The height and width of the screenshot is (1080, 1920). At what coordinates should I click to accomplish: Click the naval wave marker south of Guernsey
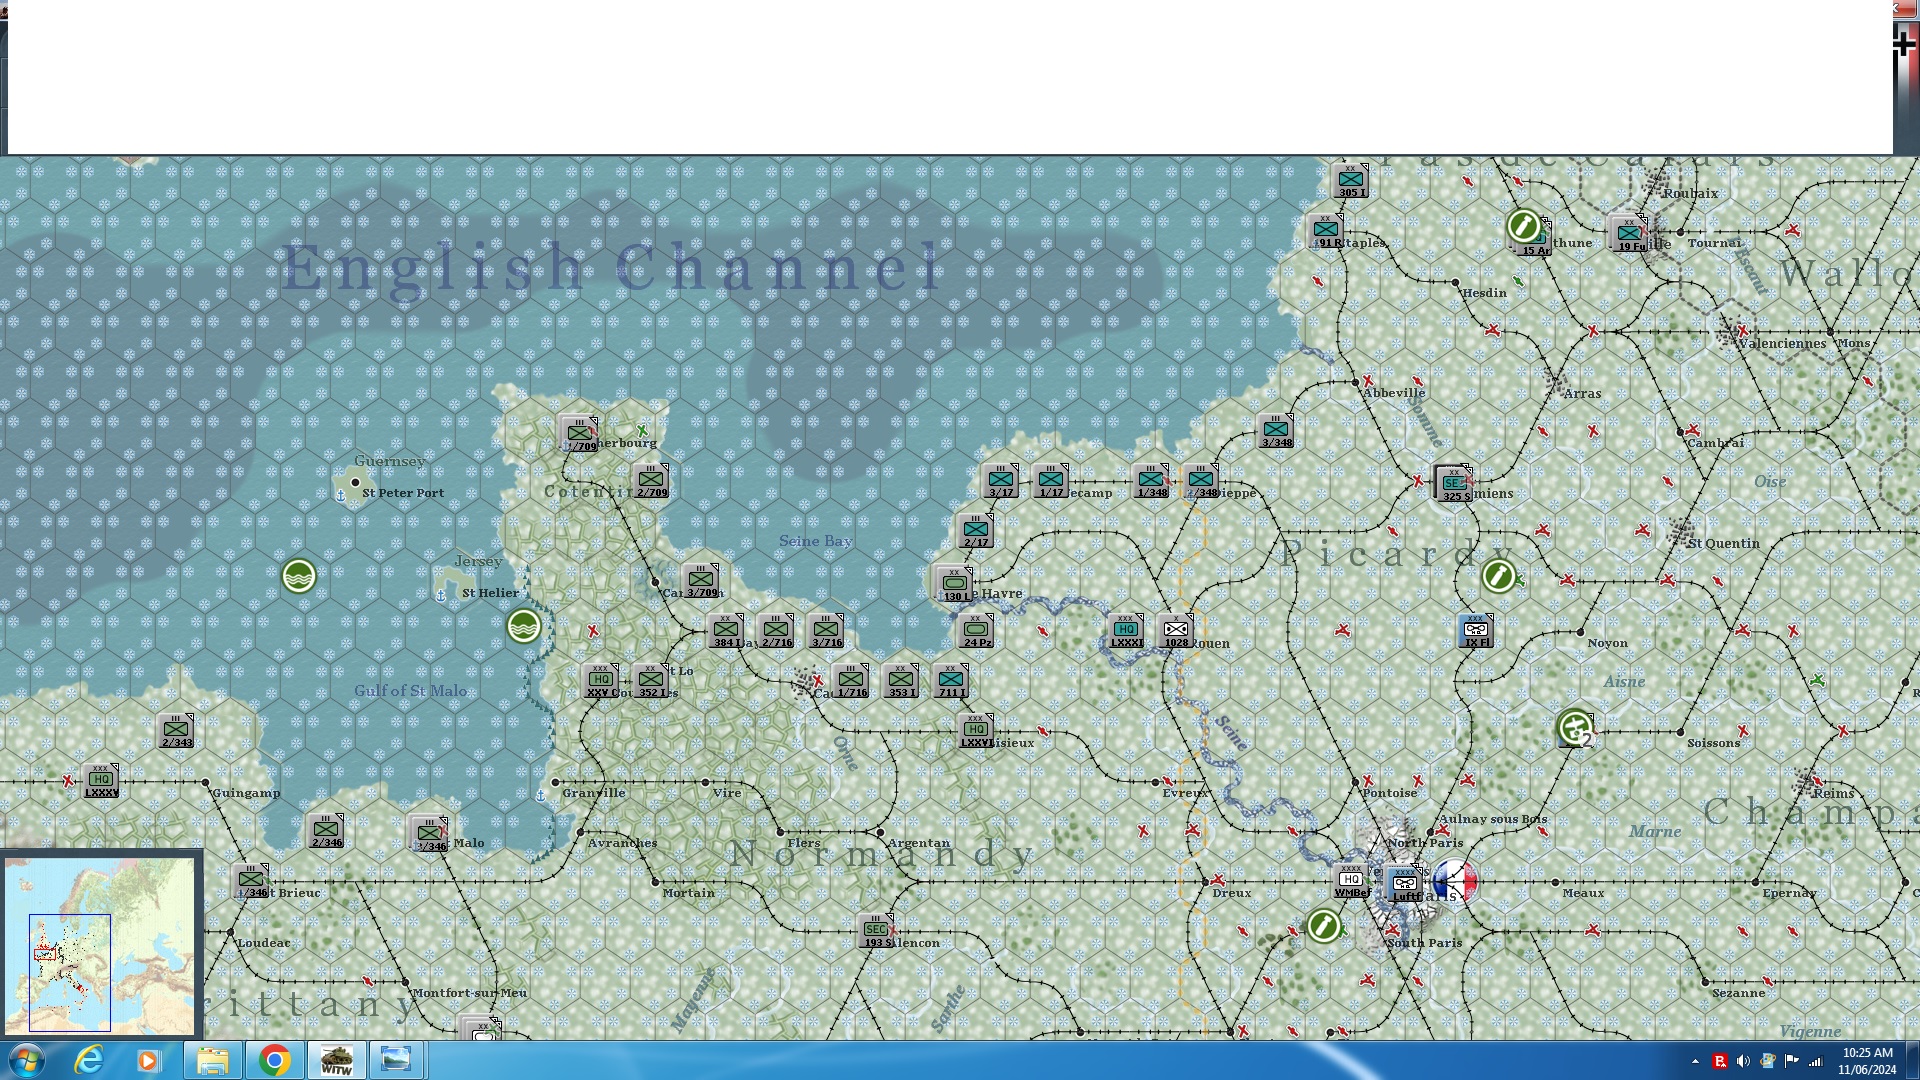pyautogui.click(x=299, y=576)
